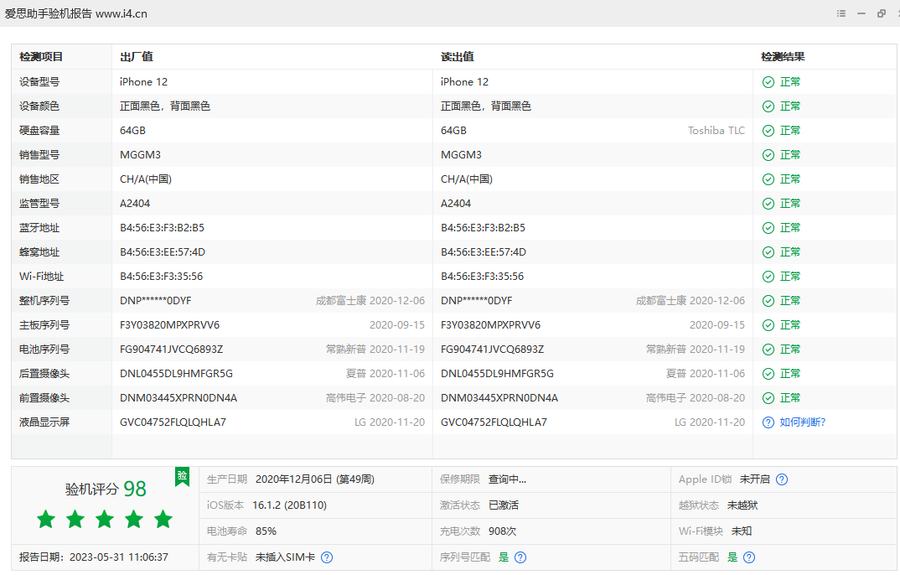Screen dimensions: 900x575
Task: Click the green check icon for 电池序列号
Action: pos(768,349)
